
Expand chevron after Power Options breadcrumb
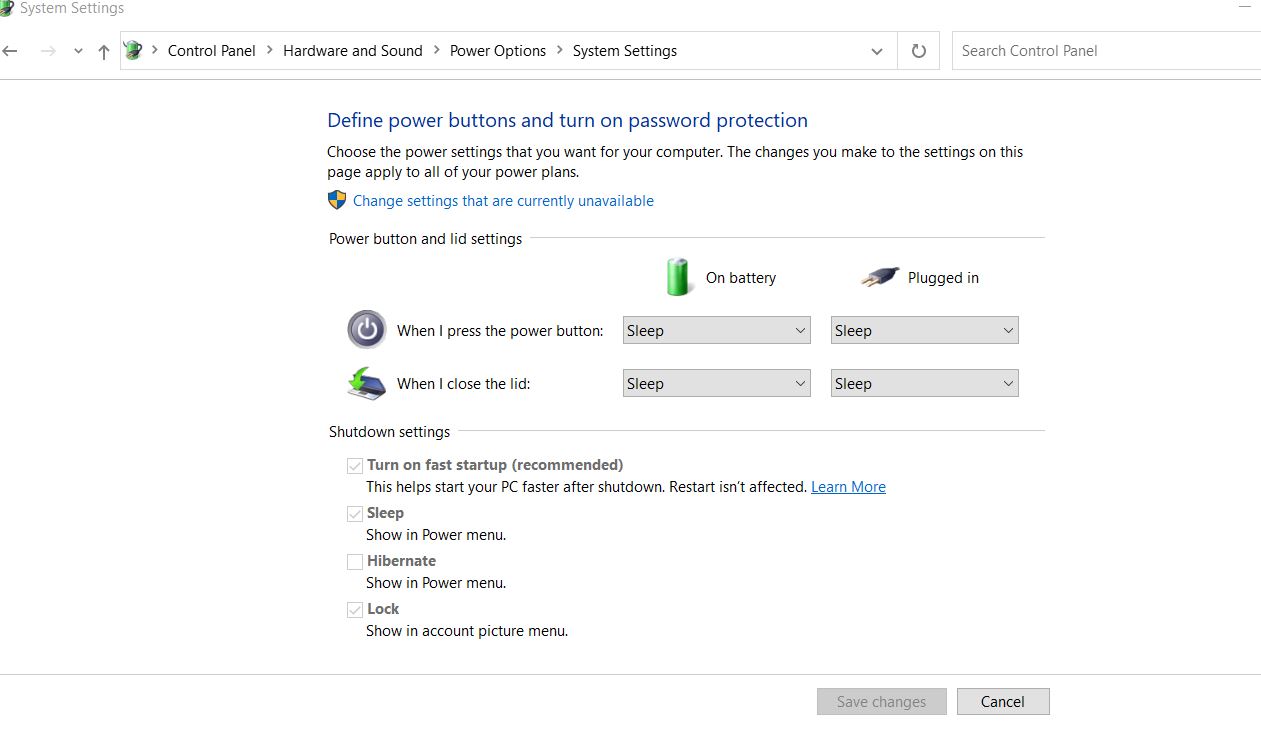(x=560, y=51)
